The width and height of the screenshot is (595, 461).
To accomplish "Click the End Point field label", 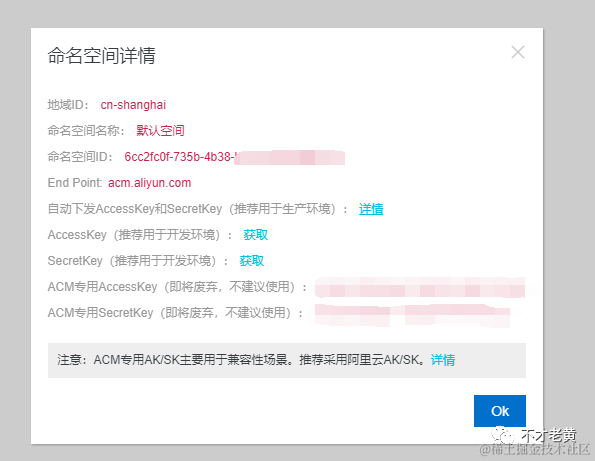I will (x=75, y=183).
